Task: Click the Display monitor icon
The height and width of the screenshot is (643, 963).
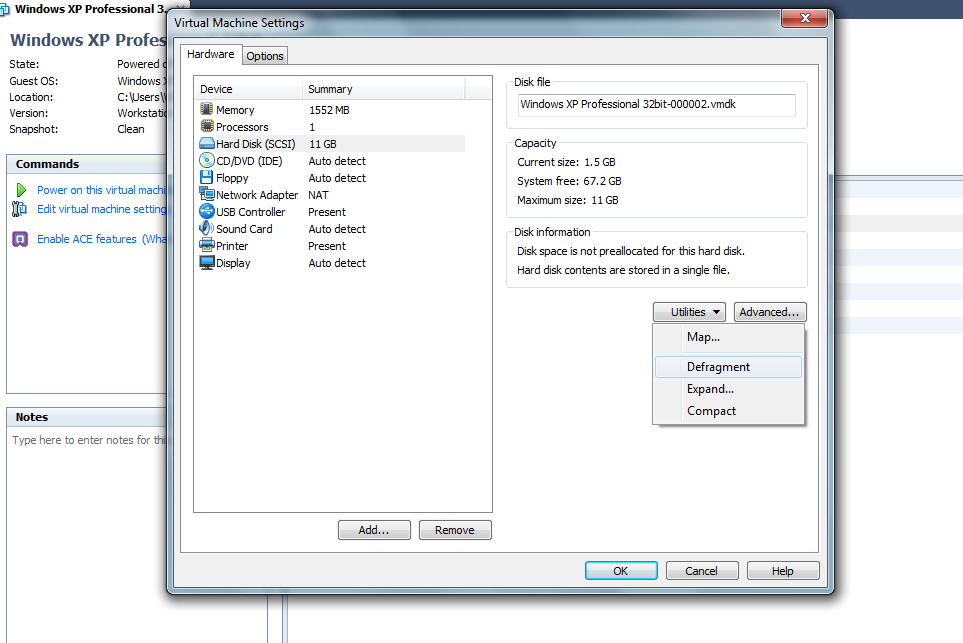Action: (206, 262)
